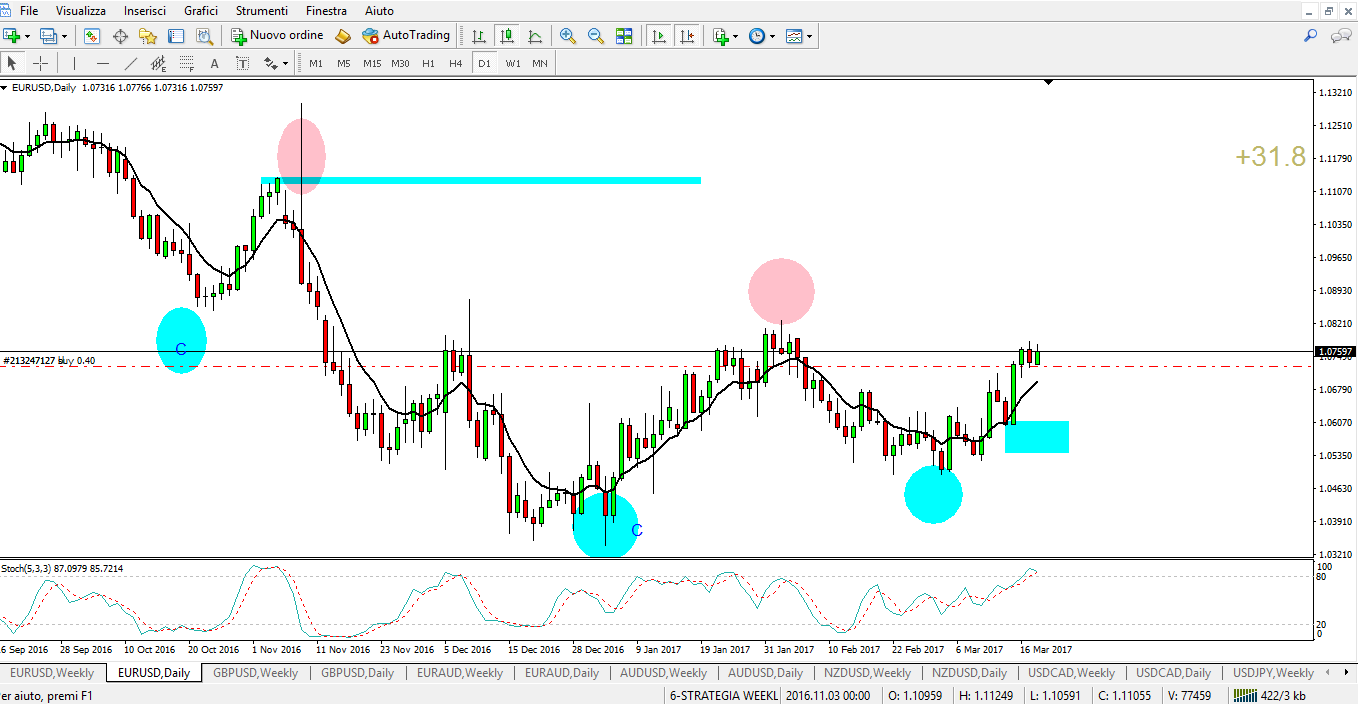Open the Grafici menu
Viewport: 1358px width, 704px height.
(x=201, y=10)
